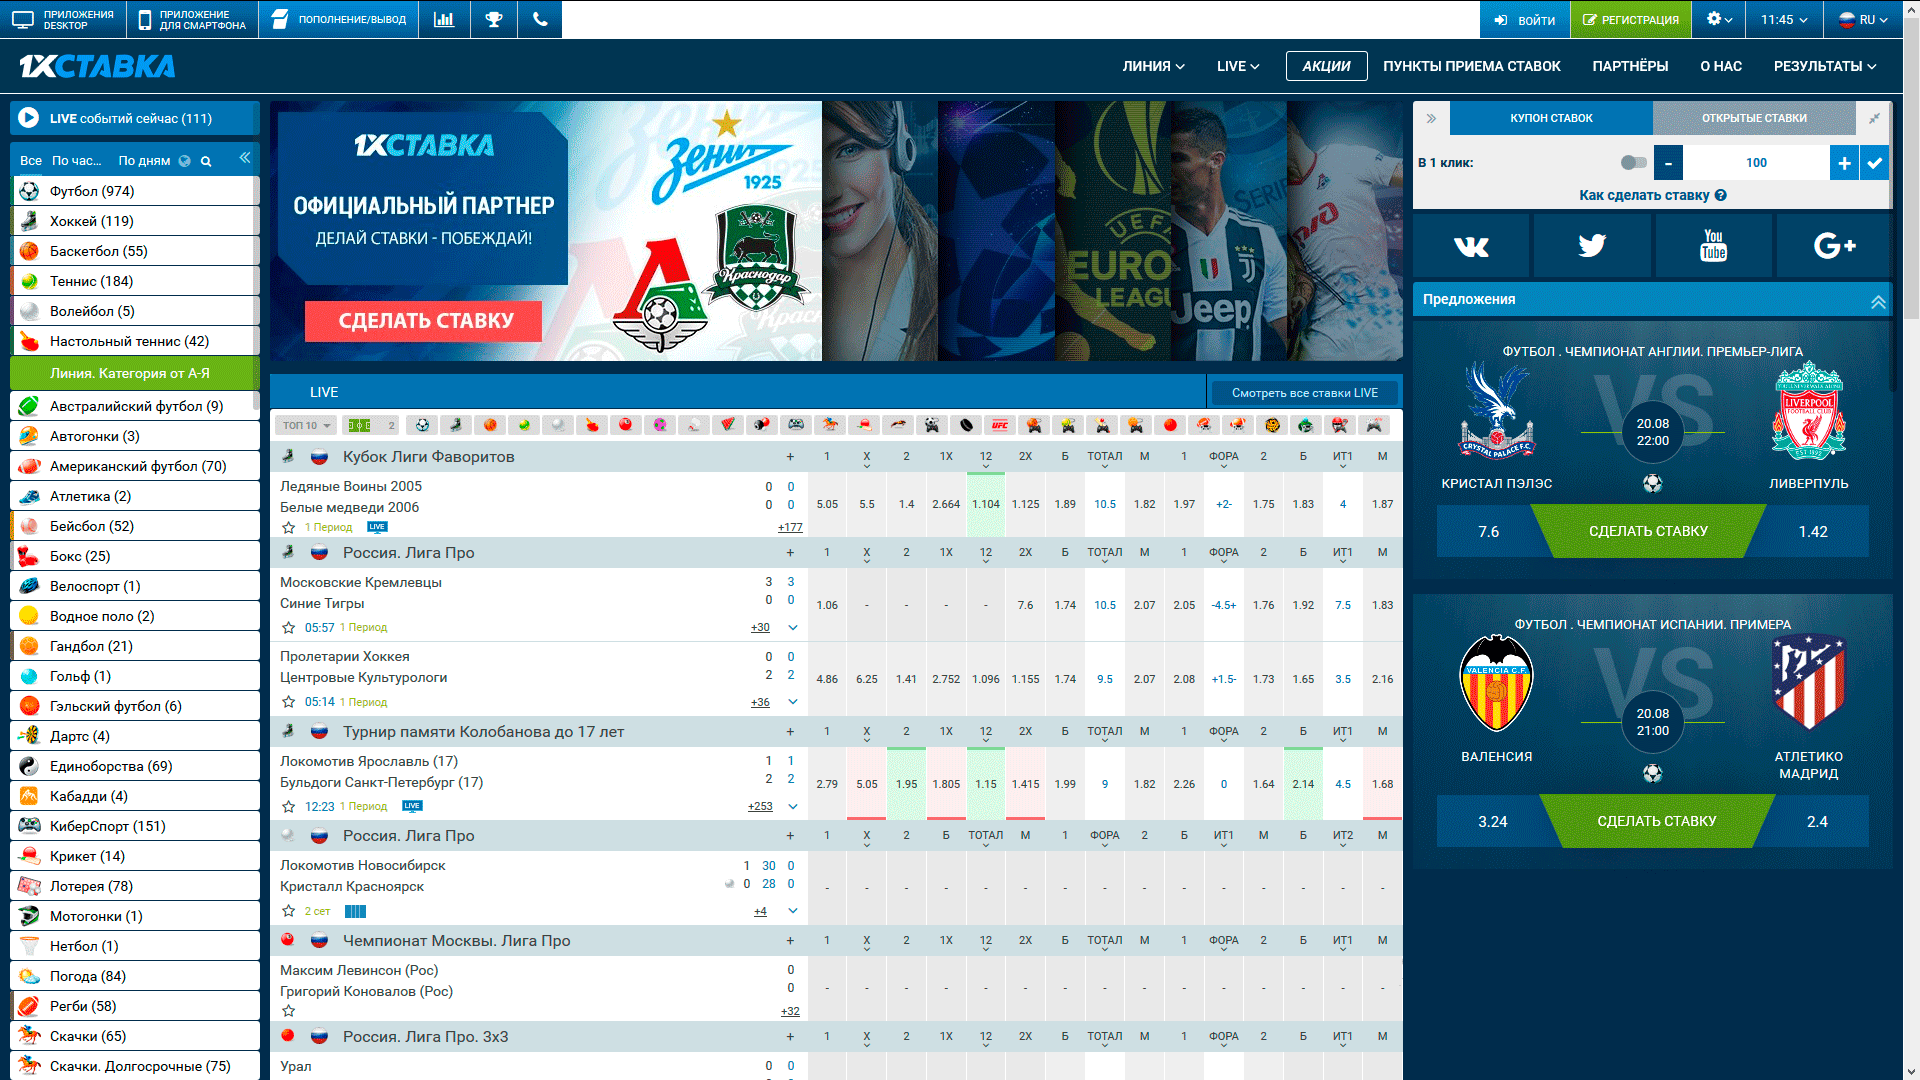Screen dimensions: 1920x1080
Task: Select КиберСпорт (151) in category list
Action: [135, 826]
